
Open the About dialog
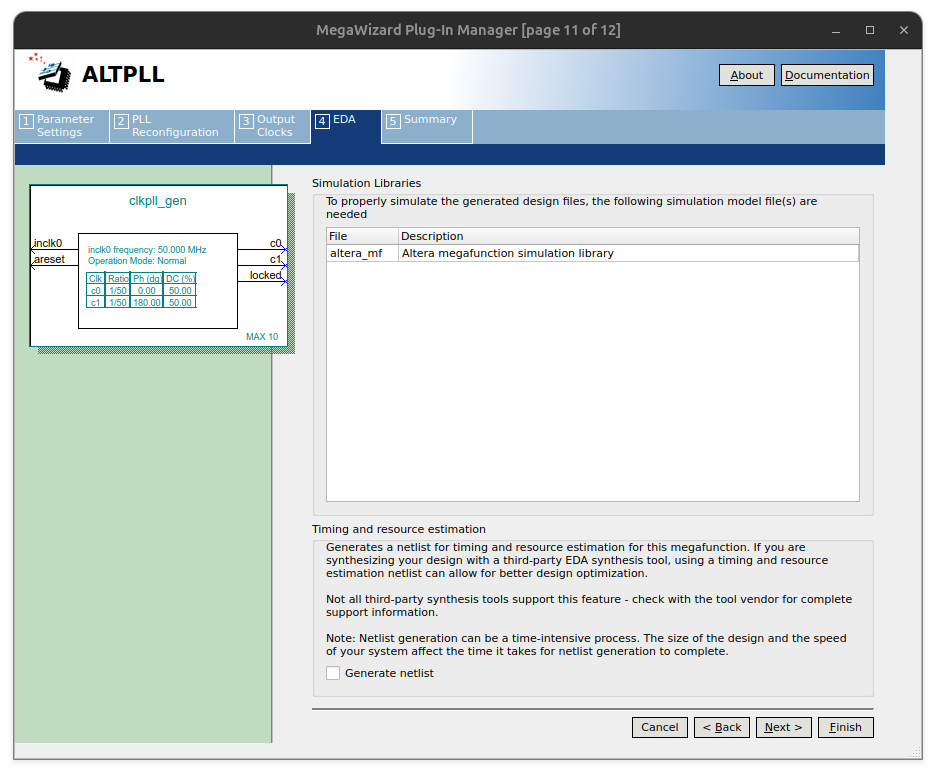746,75
